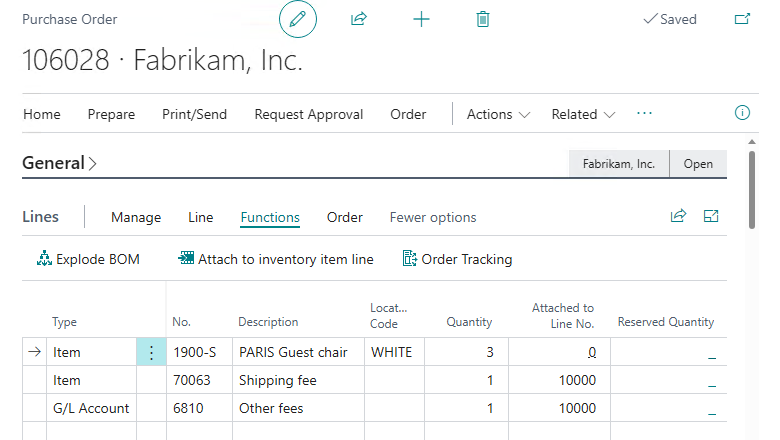Select the Other fees description
Viewport: 780px width, 440px height.
click(298, 408)
